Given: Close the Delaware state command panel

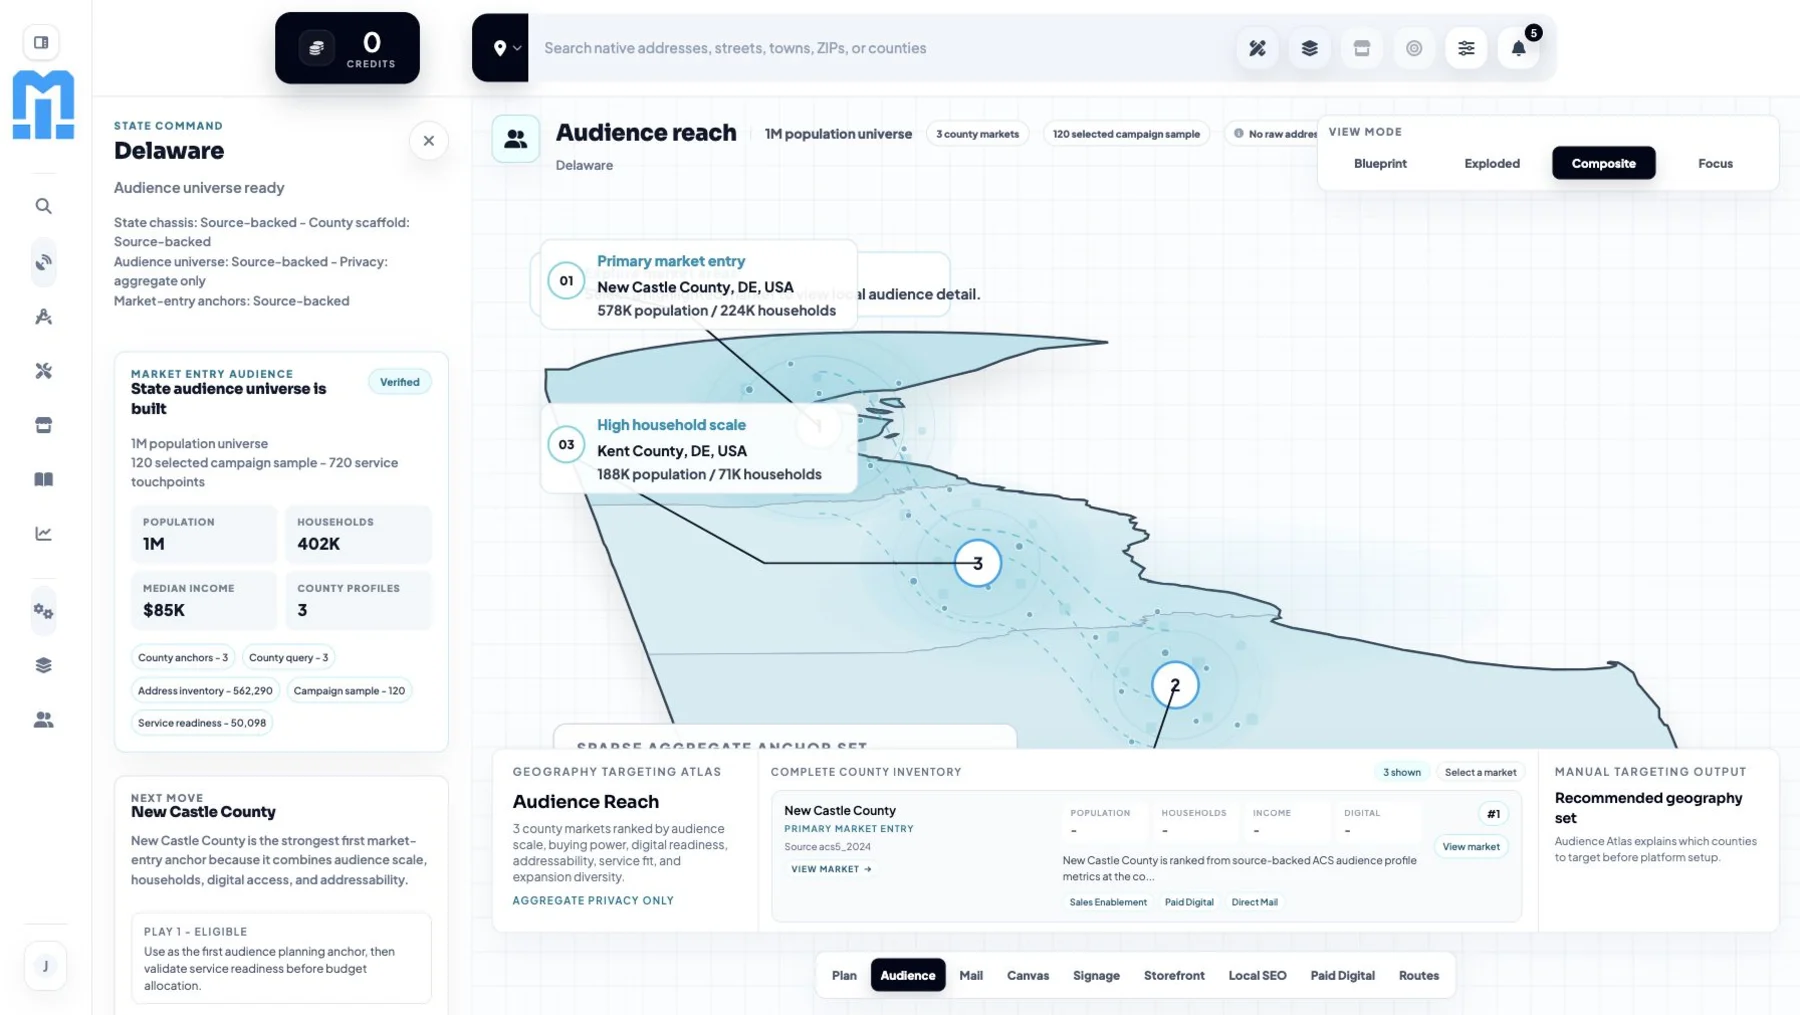Looking at the screenshot, I should pyautogui.click(x=428, y=141).
